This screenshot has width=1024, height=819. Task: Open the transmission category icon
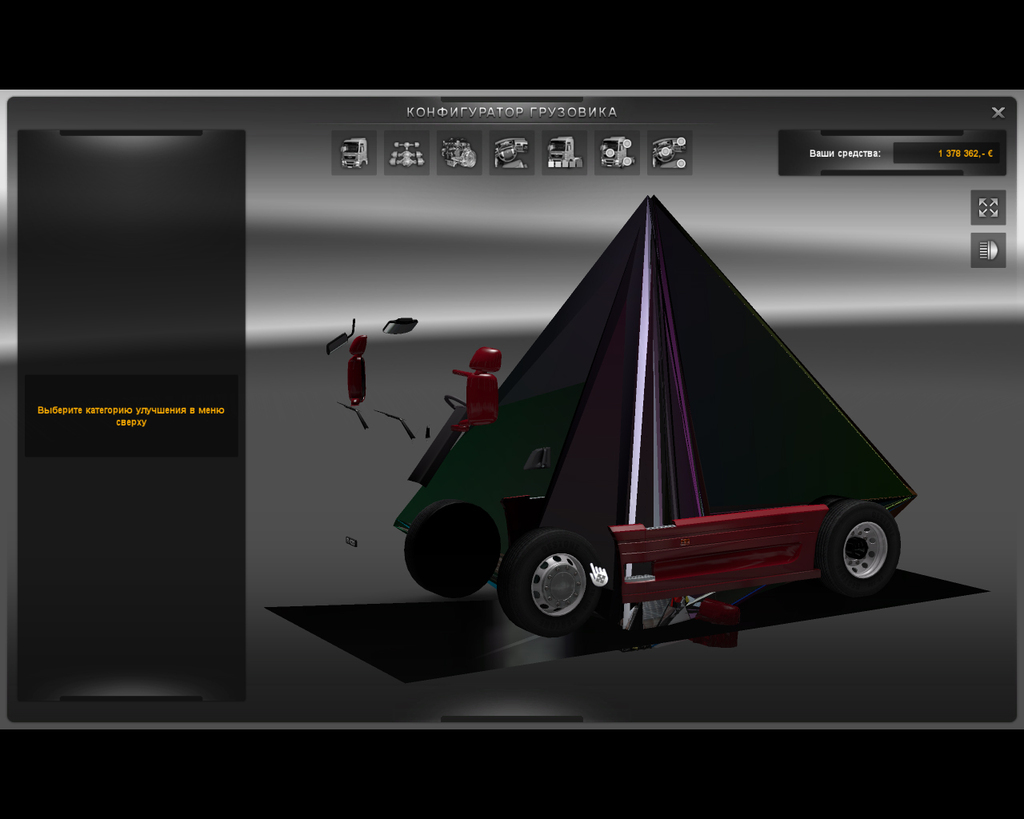click(511, 151)
